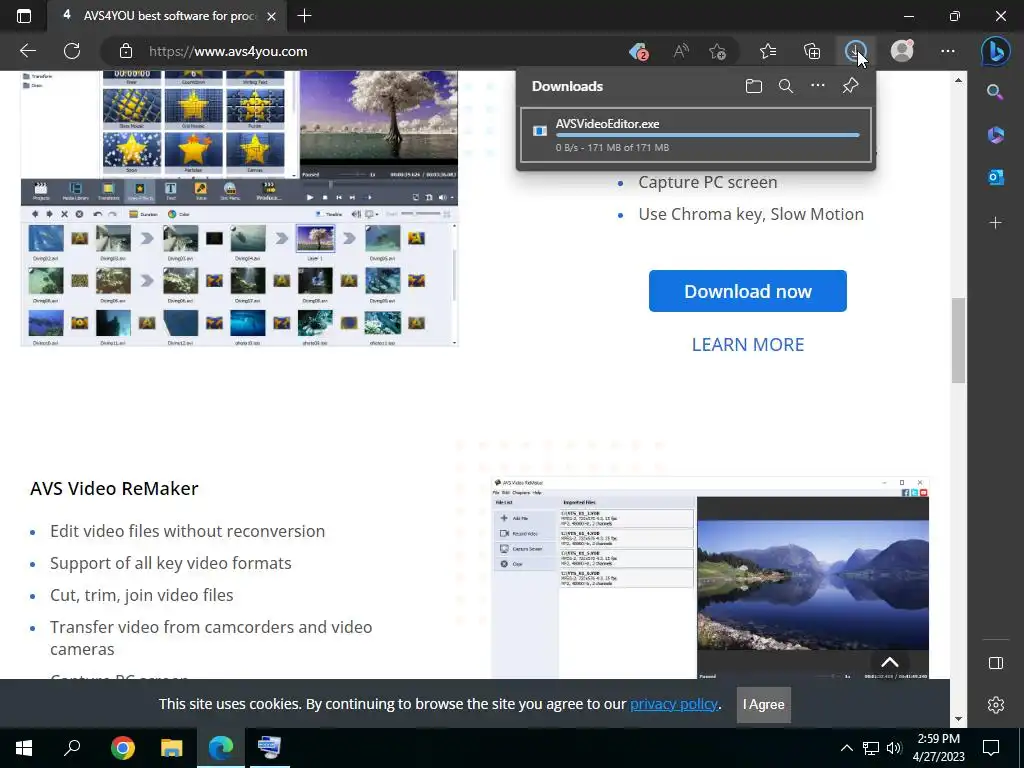Open the tab actions menu icon
This screenshot has height=768, width=1024.
pyautogui.click(x=24, y=16)
